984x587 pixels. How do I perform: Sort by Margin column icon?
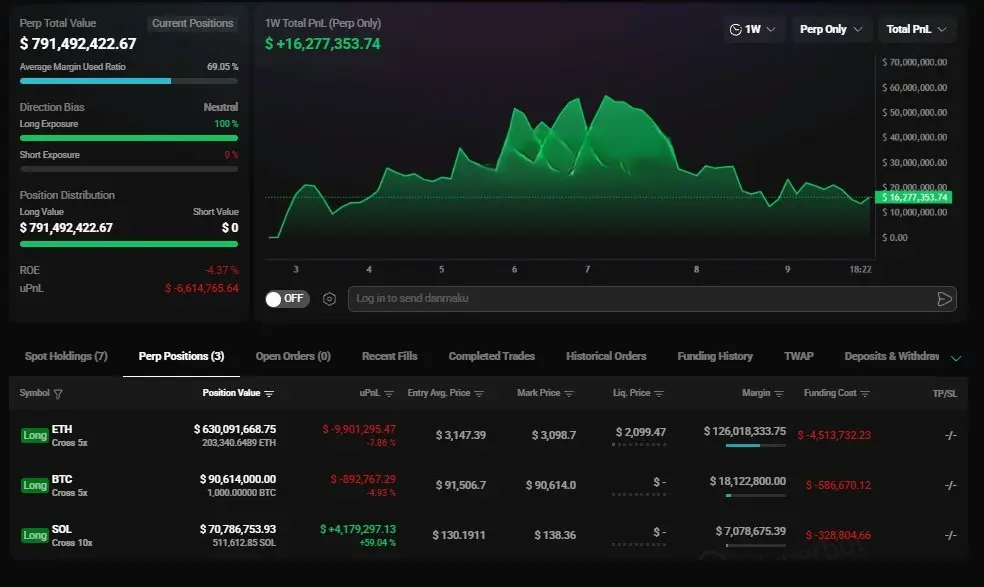[x=779, y=394]
